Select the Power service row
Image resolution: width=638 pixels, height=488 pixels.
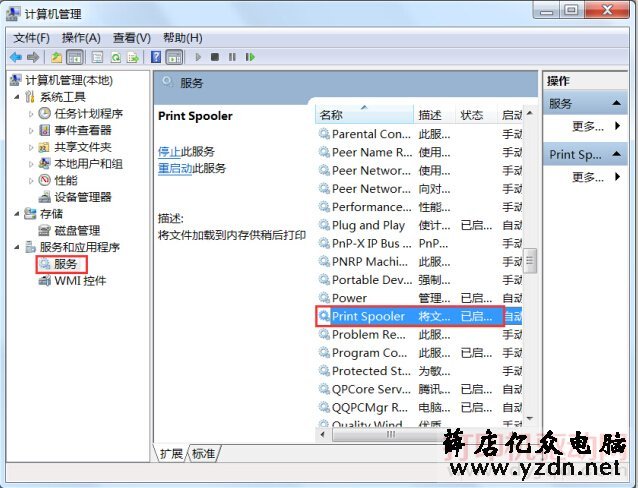(x=419, y=298)
